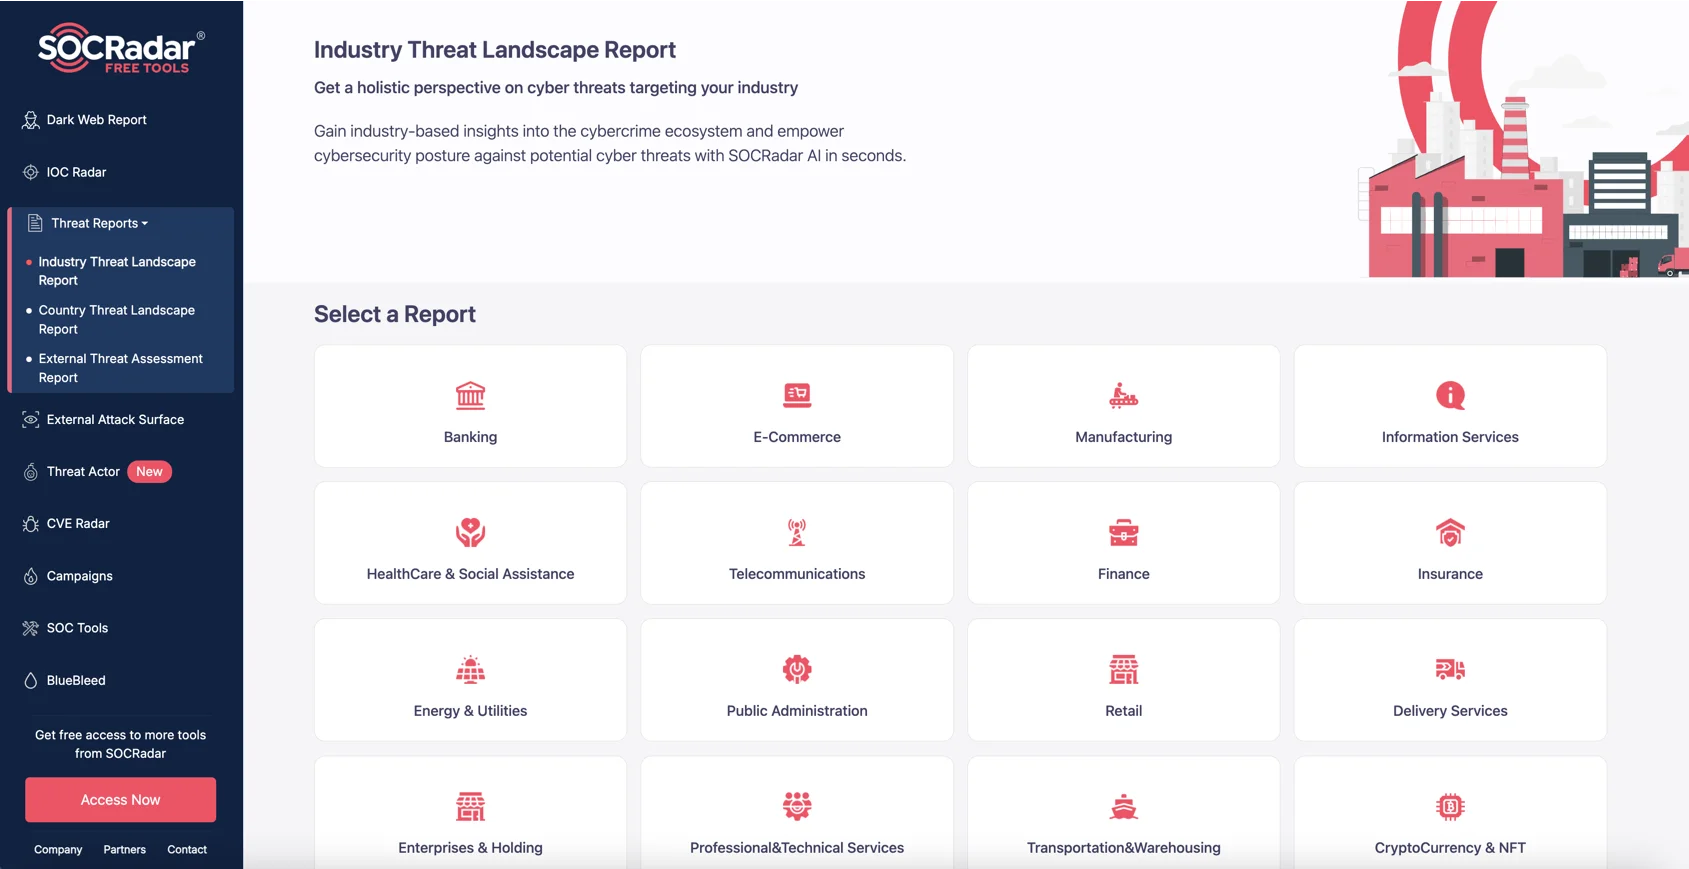Open Campaigns from sidebar
The width and height of the screenshot is (1689, 869).
pyautogui.click(x=79, y=576)
